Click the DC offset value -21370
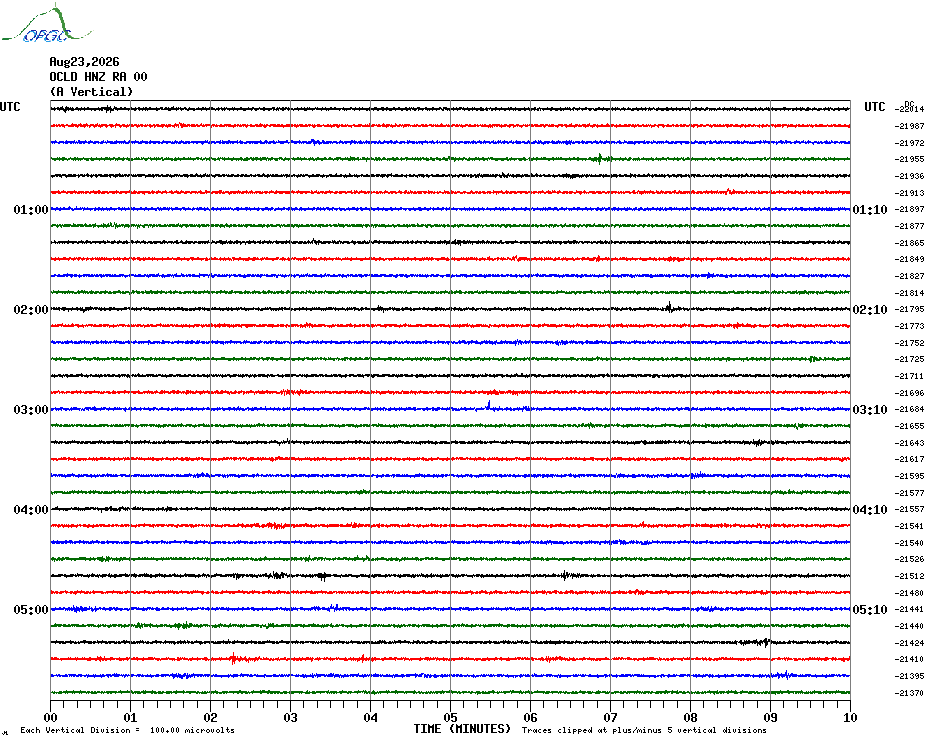The image size is (930, 744). [x=909, y=693]
